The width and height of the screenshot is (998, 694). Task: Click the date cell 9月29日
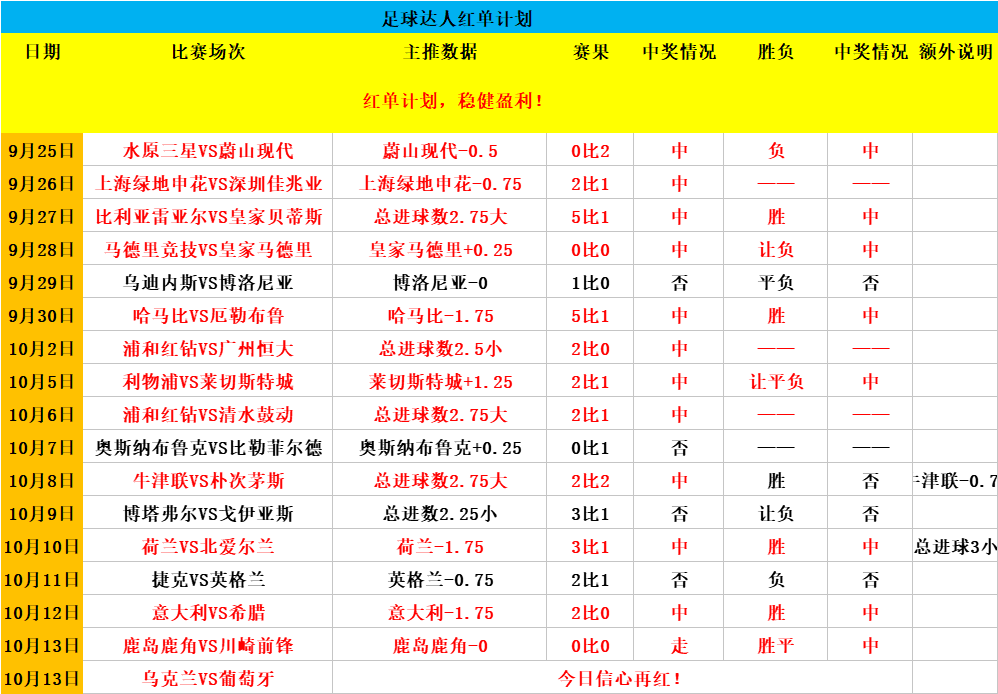41,283
